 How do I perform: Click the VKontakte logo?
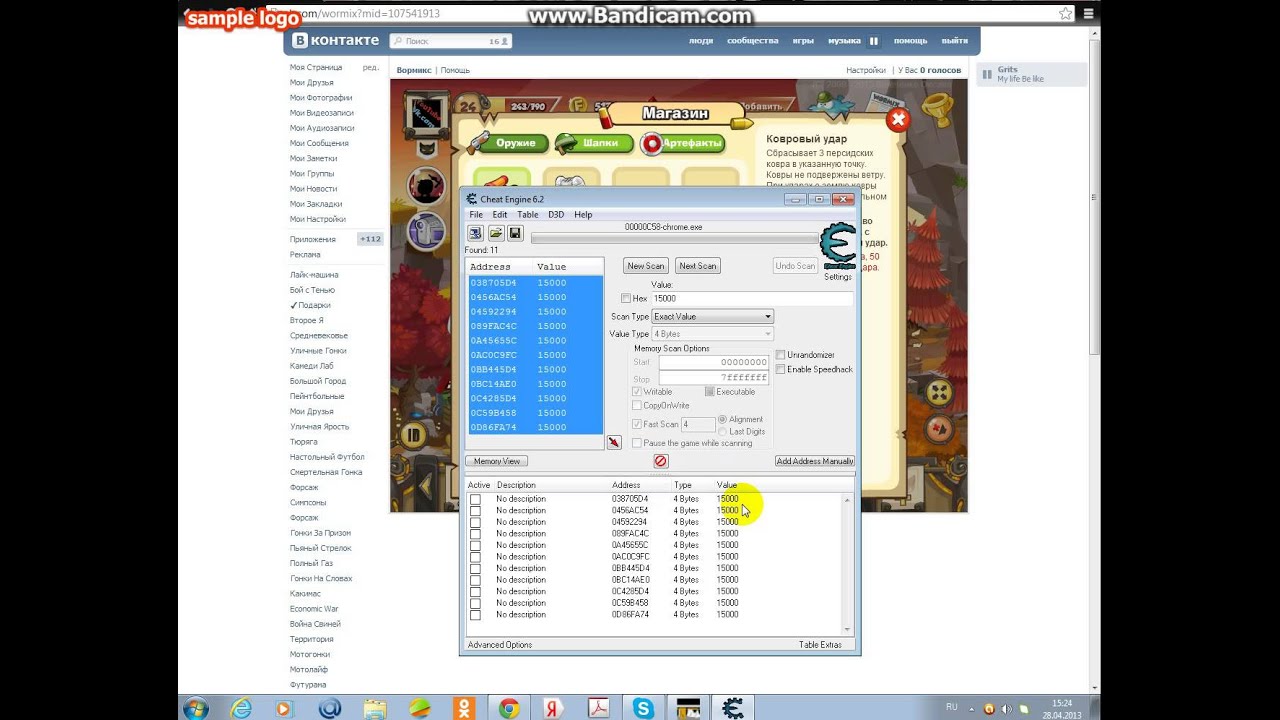point(335,41)
